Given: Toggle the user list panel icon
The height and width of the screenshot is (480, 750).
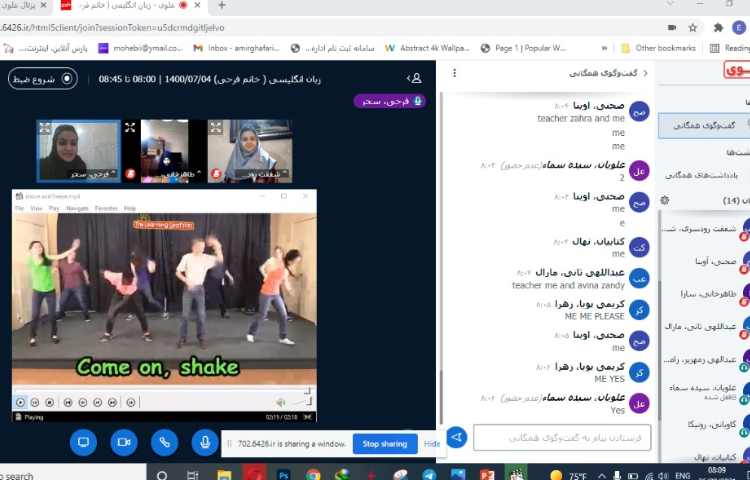Looking at the screenshot, I should [x=415, y=78].
